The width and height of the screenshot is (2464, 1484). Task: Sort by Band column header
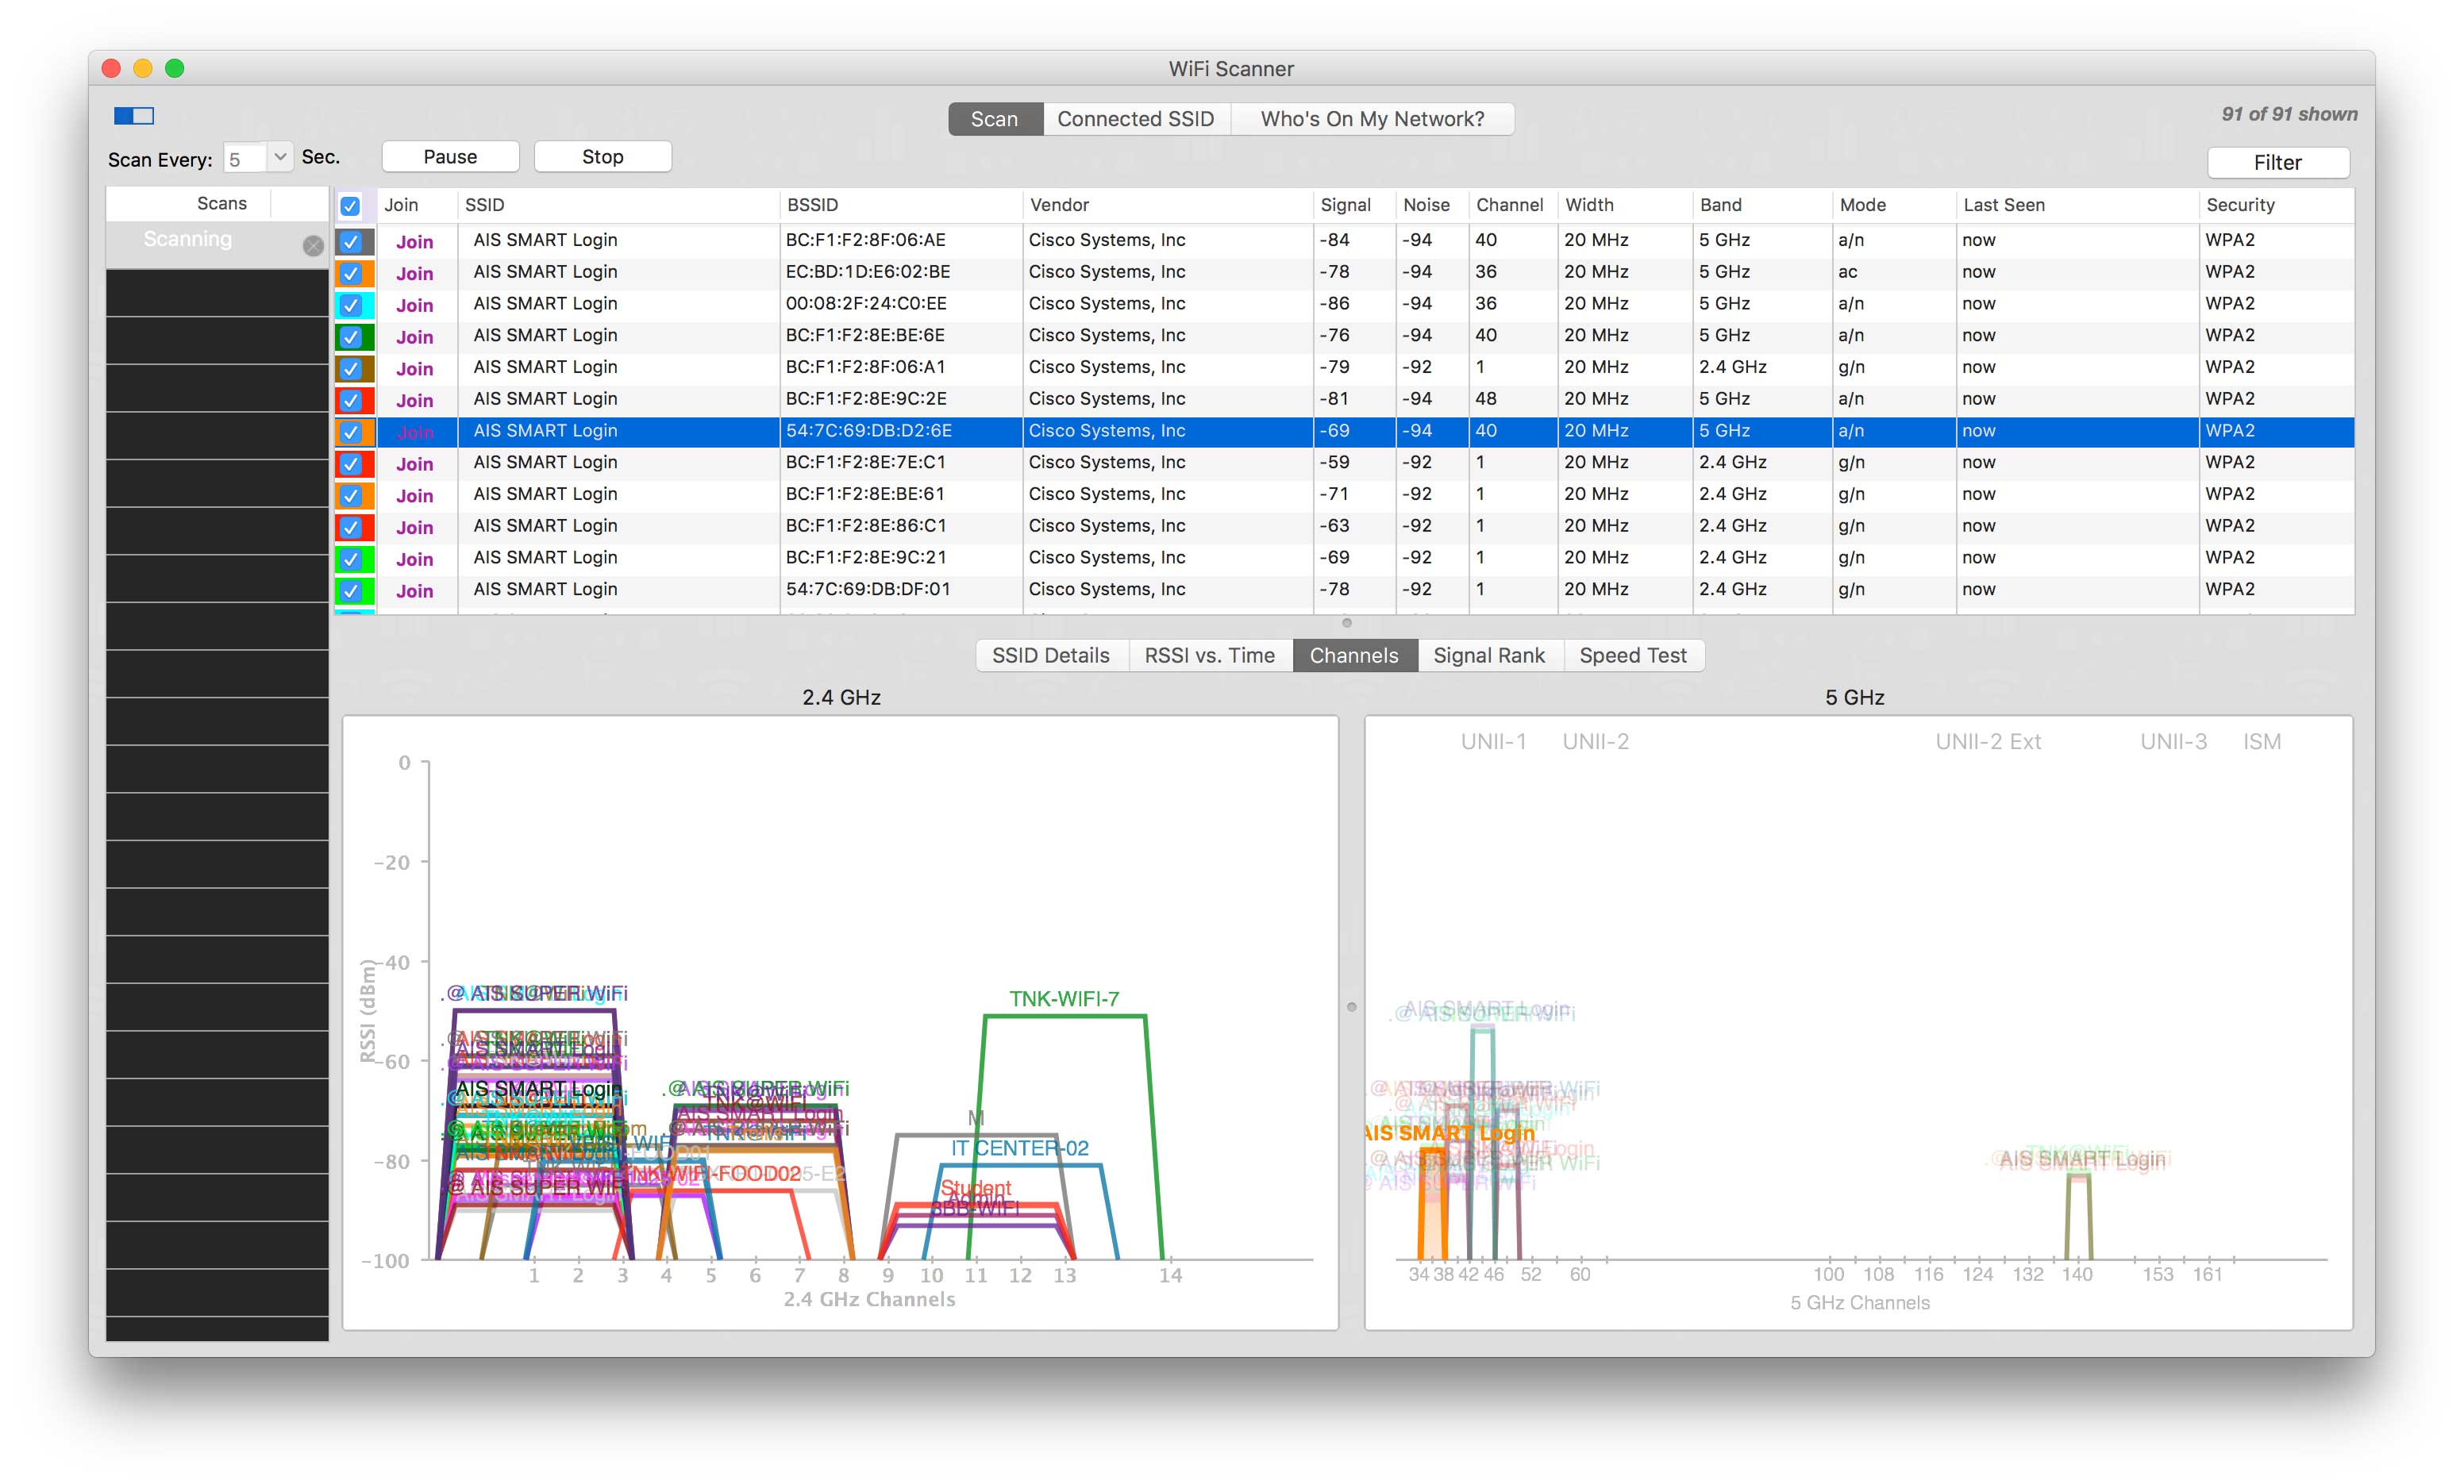click(x=1762, y=205)
